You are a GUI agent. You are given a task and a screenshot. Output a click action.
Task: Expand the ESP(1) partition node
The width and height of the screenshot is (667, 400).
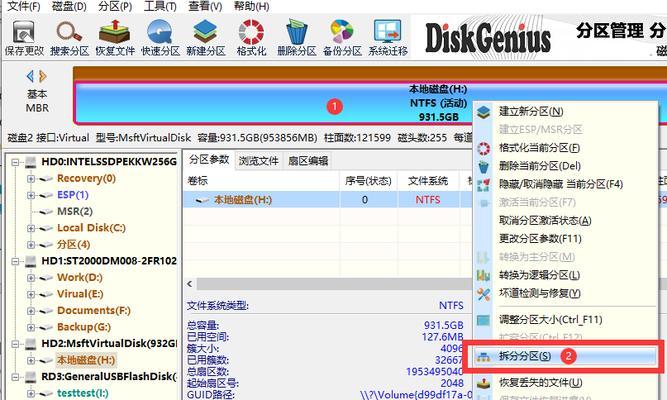[31, 195]
